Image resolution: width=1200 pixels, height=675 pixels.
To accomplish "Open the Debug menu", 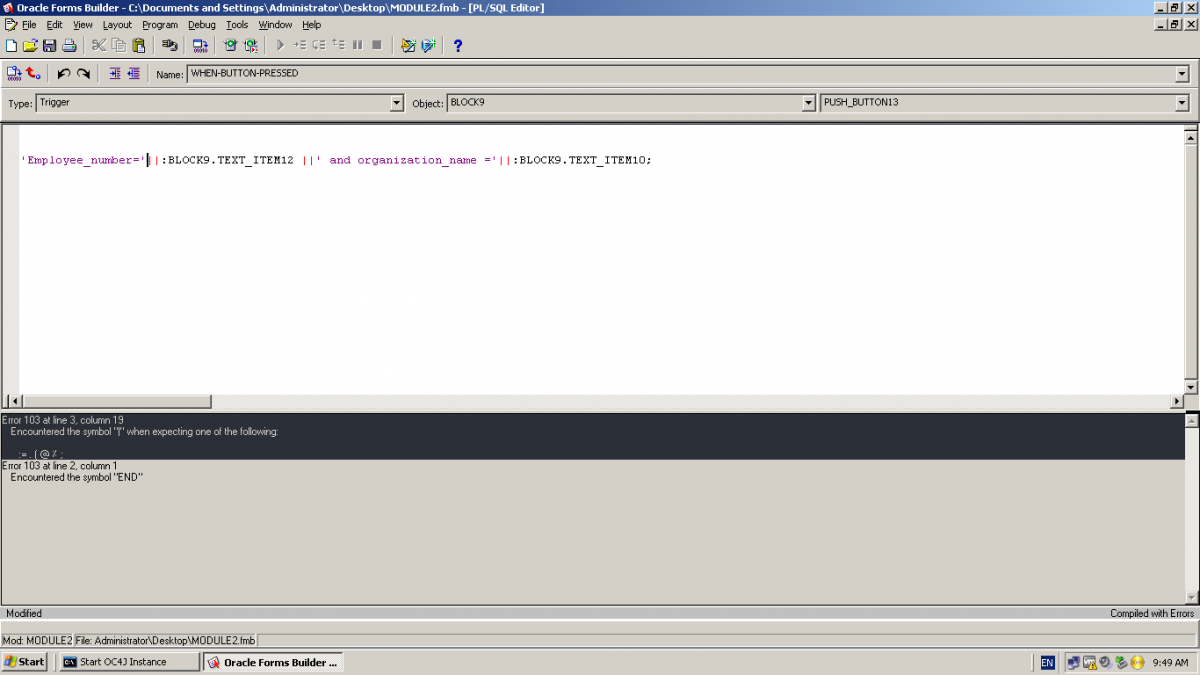I will (201, 25).
